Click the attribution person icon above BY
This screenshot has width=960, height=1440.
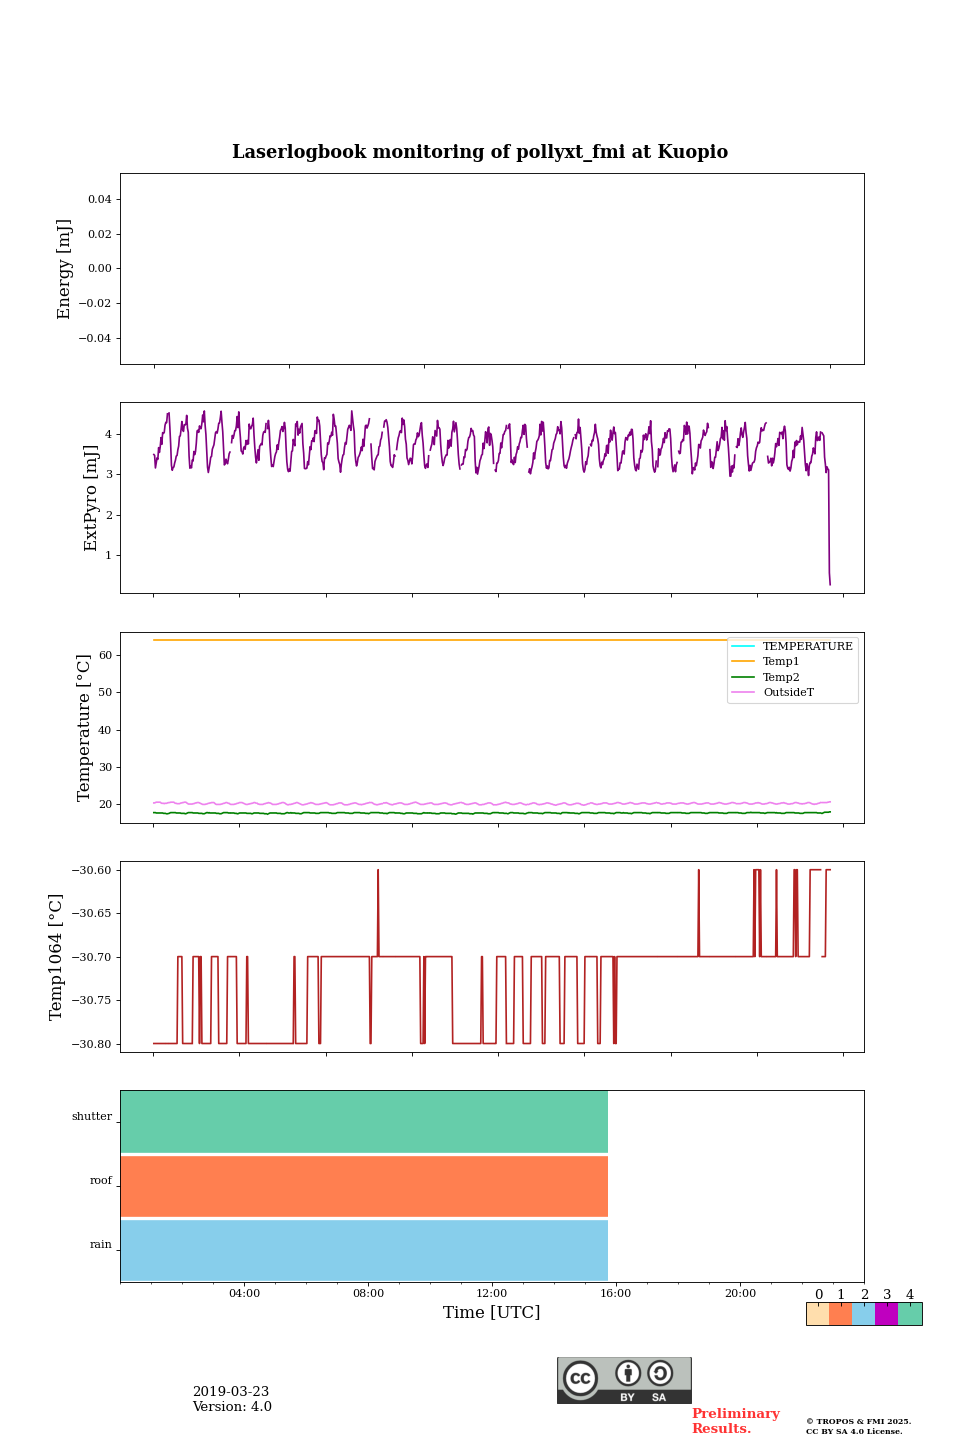click(x=628, y=1373)
